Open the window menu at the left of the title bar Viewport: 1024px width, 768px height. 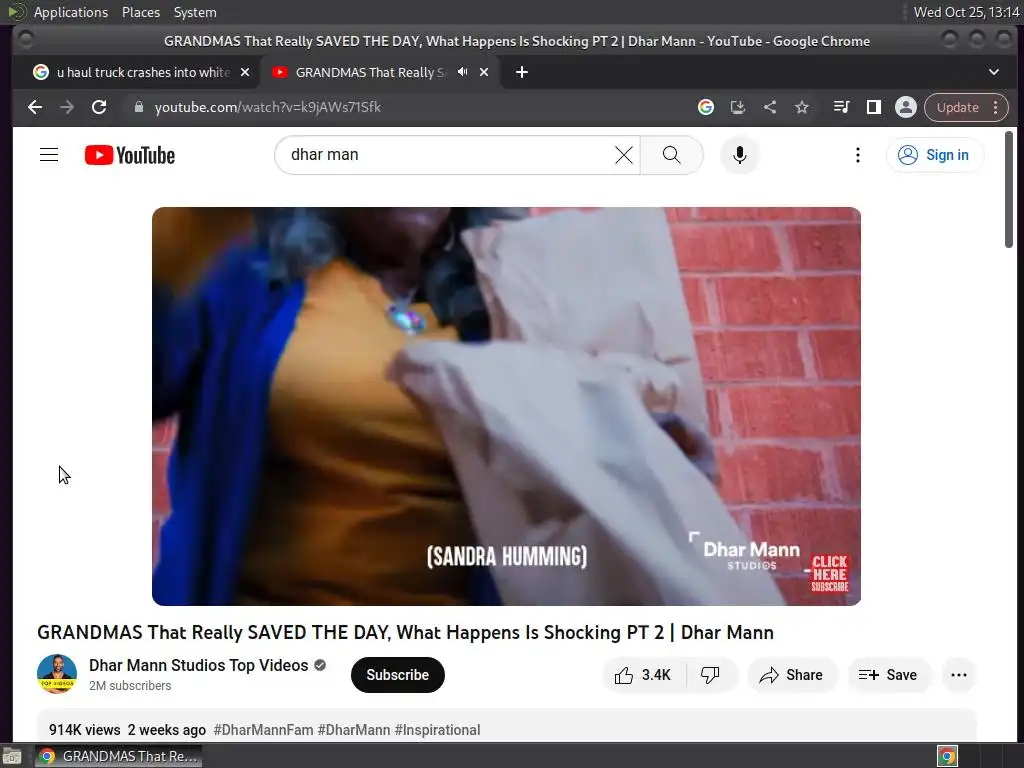[x=26, y=40]
